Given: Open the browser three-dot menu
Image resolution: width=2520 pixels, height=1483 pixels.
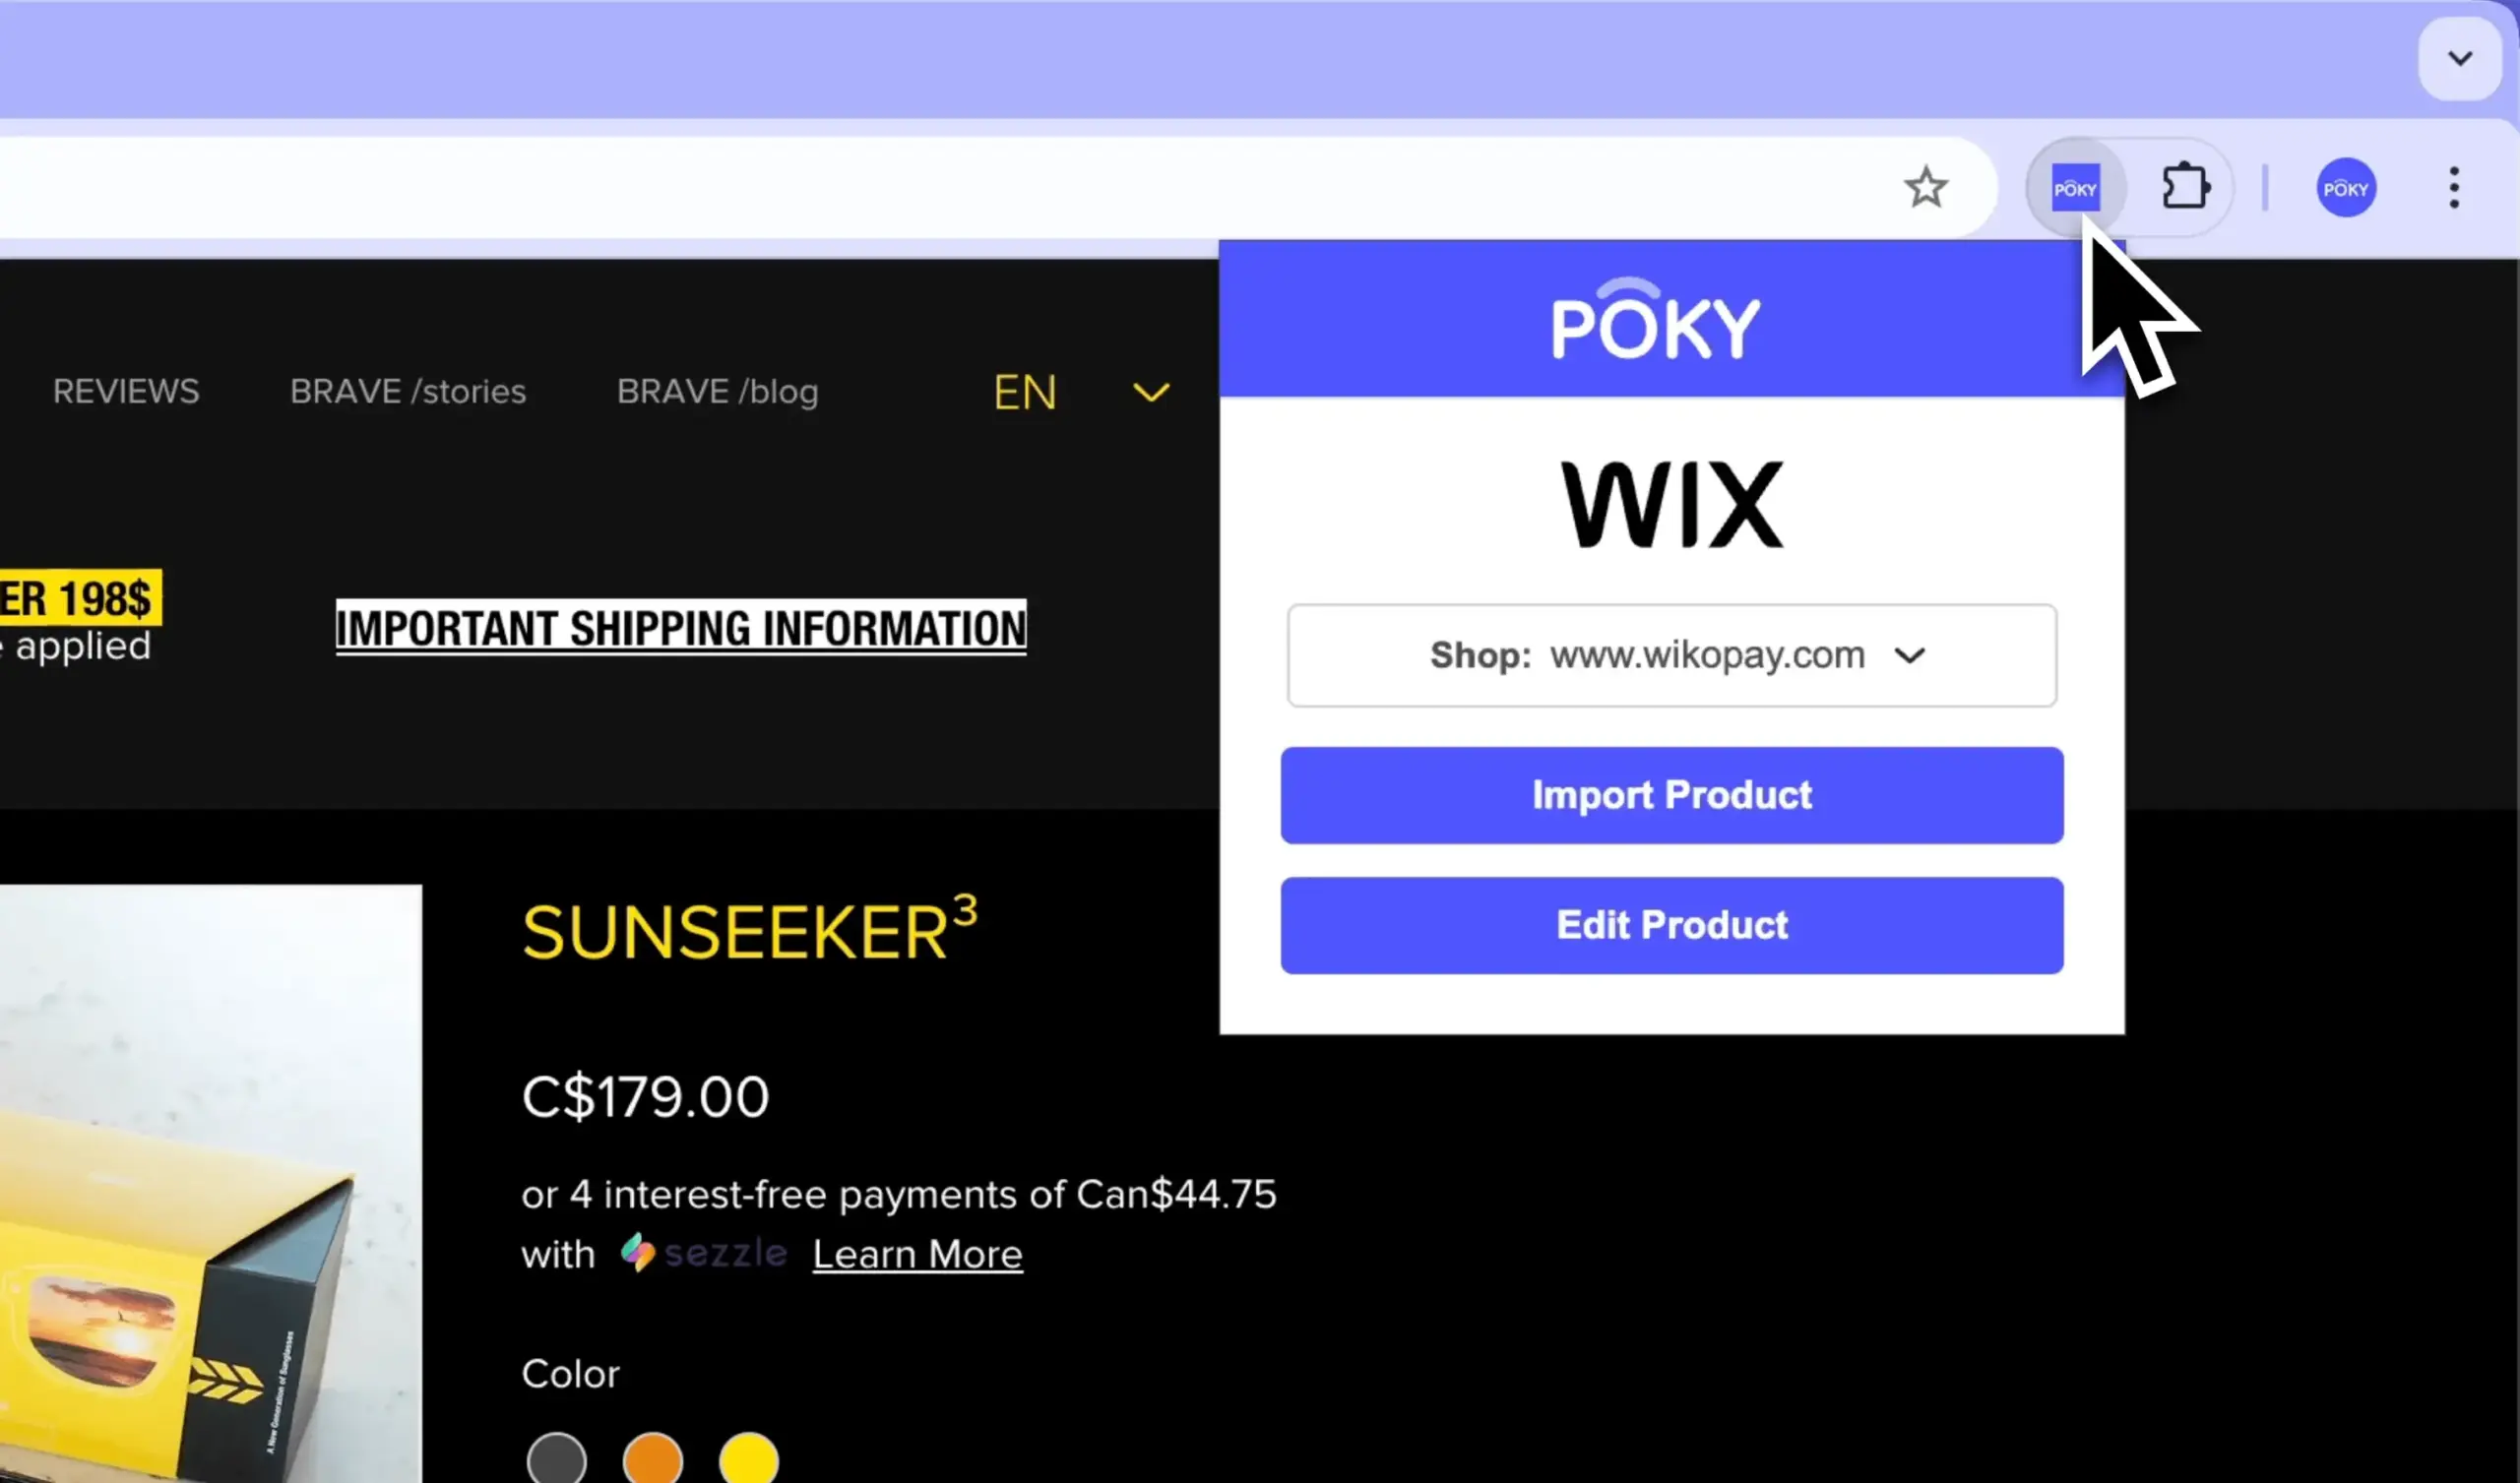Looking at the screenshot, I should [x=2455, y=187].
